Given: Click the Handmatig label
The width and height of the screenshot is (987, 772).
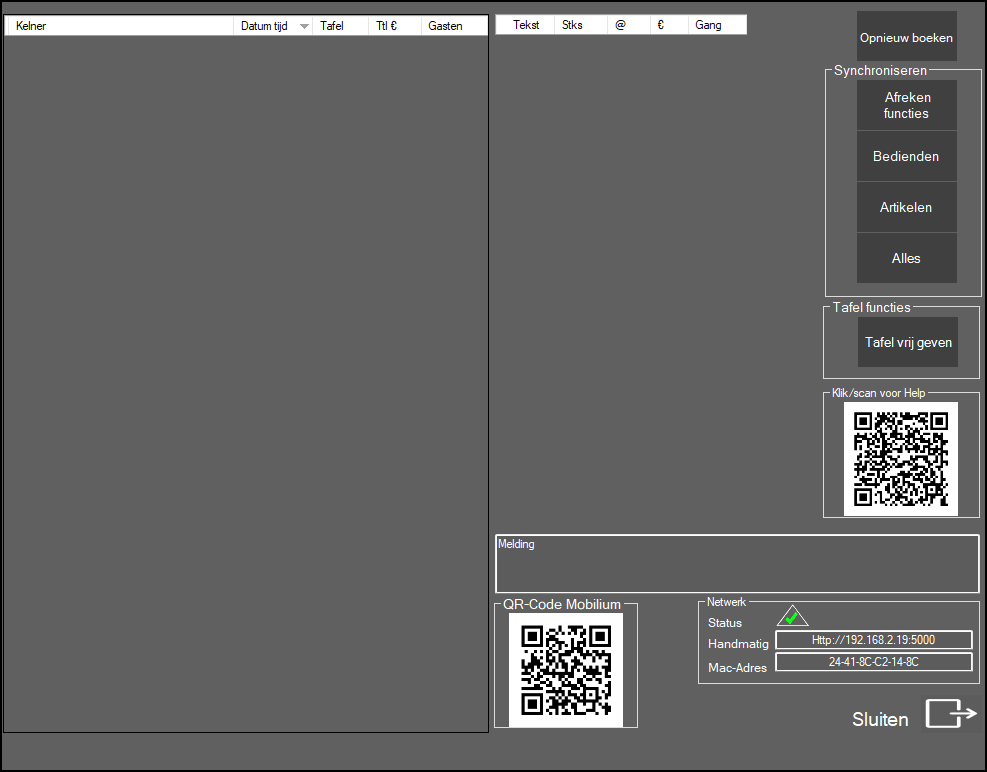Looking at the screenshot, I should click(738, 644).
